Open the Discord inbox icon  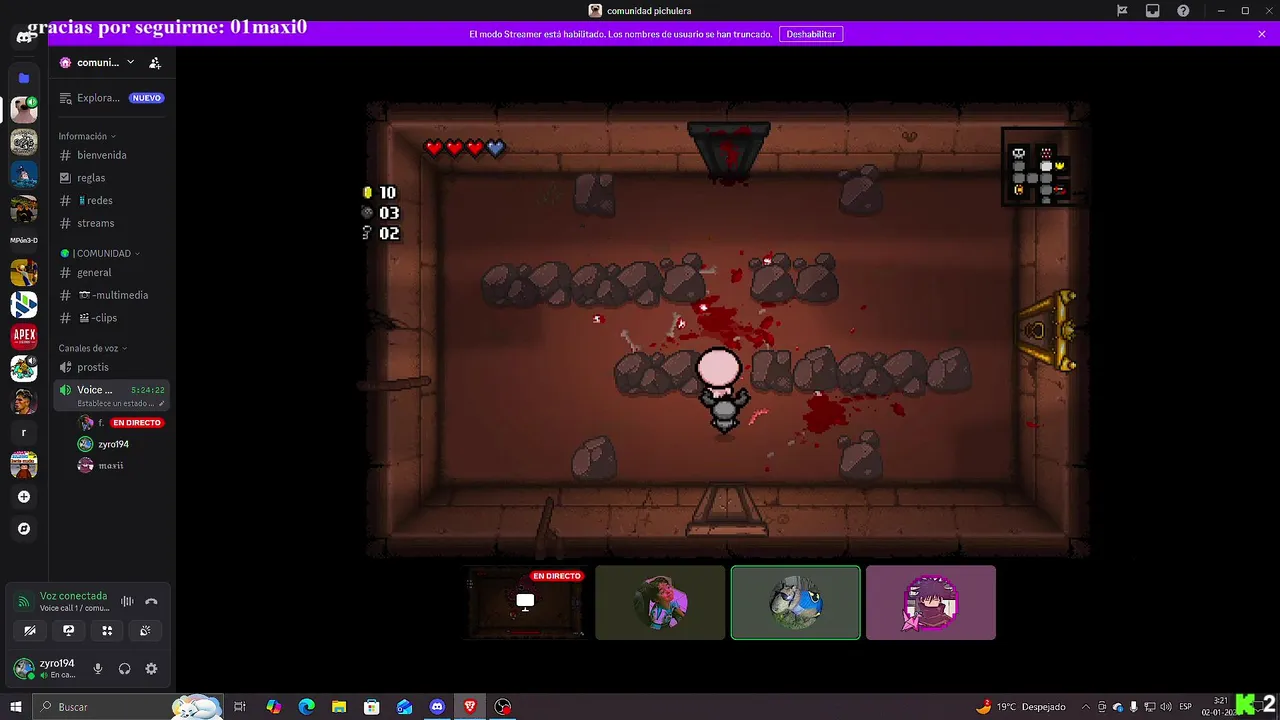pyautogui.click(x=1153, y=11)
